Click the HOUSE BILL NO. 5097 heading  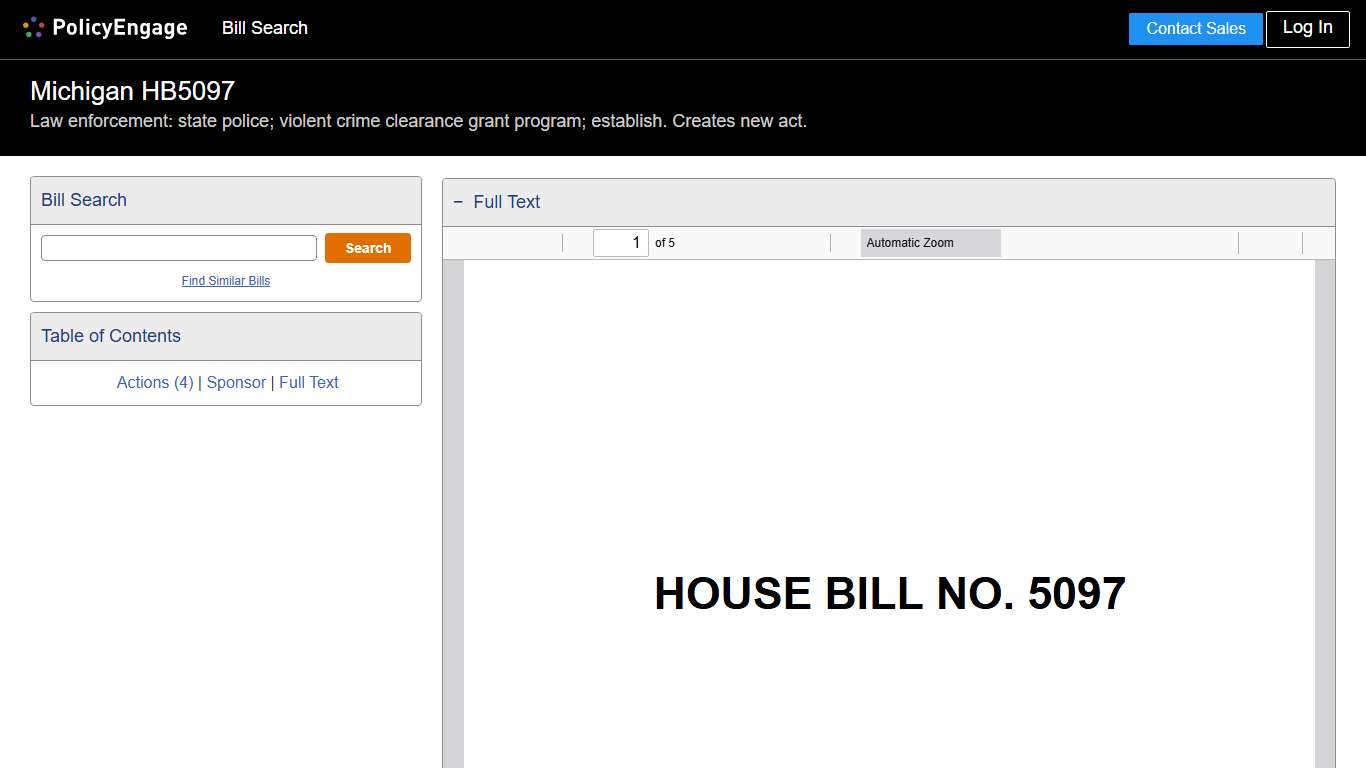point(889,594)
